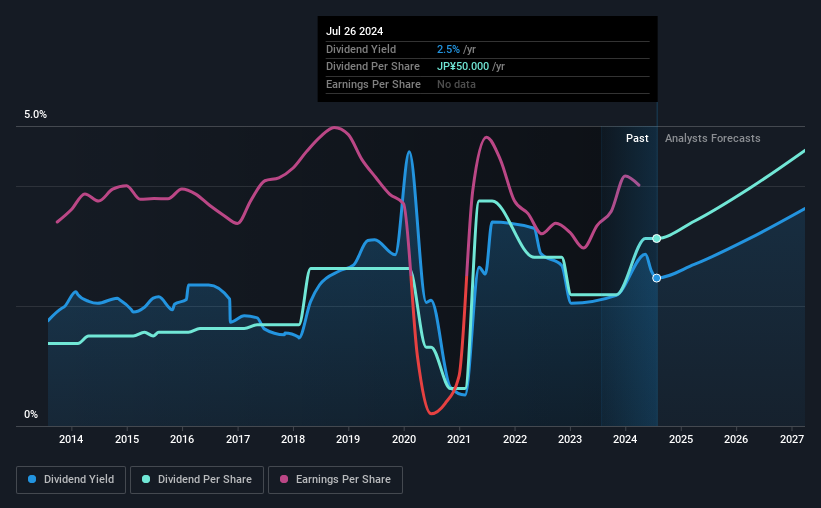
Task: Click the tooltip Earnings Per Share row label
Action: [x=373, y=84]
